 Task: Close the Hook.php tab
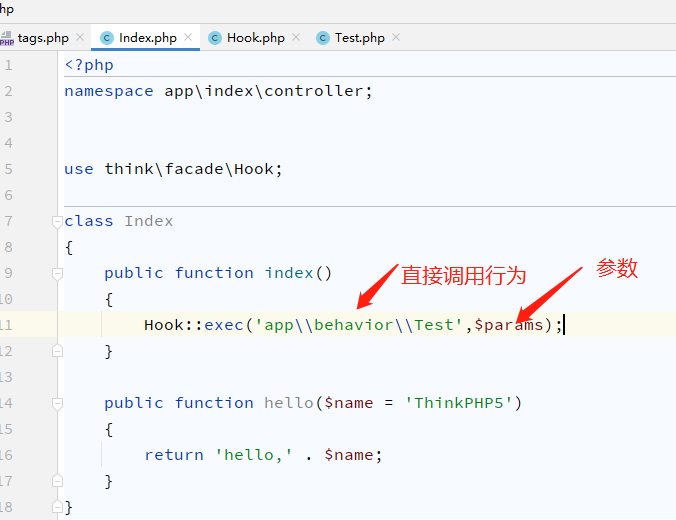(296, 38)
